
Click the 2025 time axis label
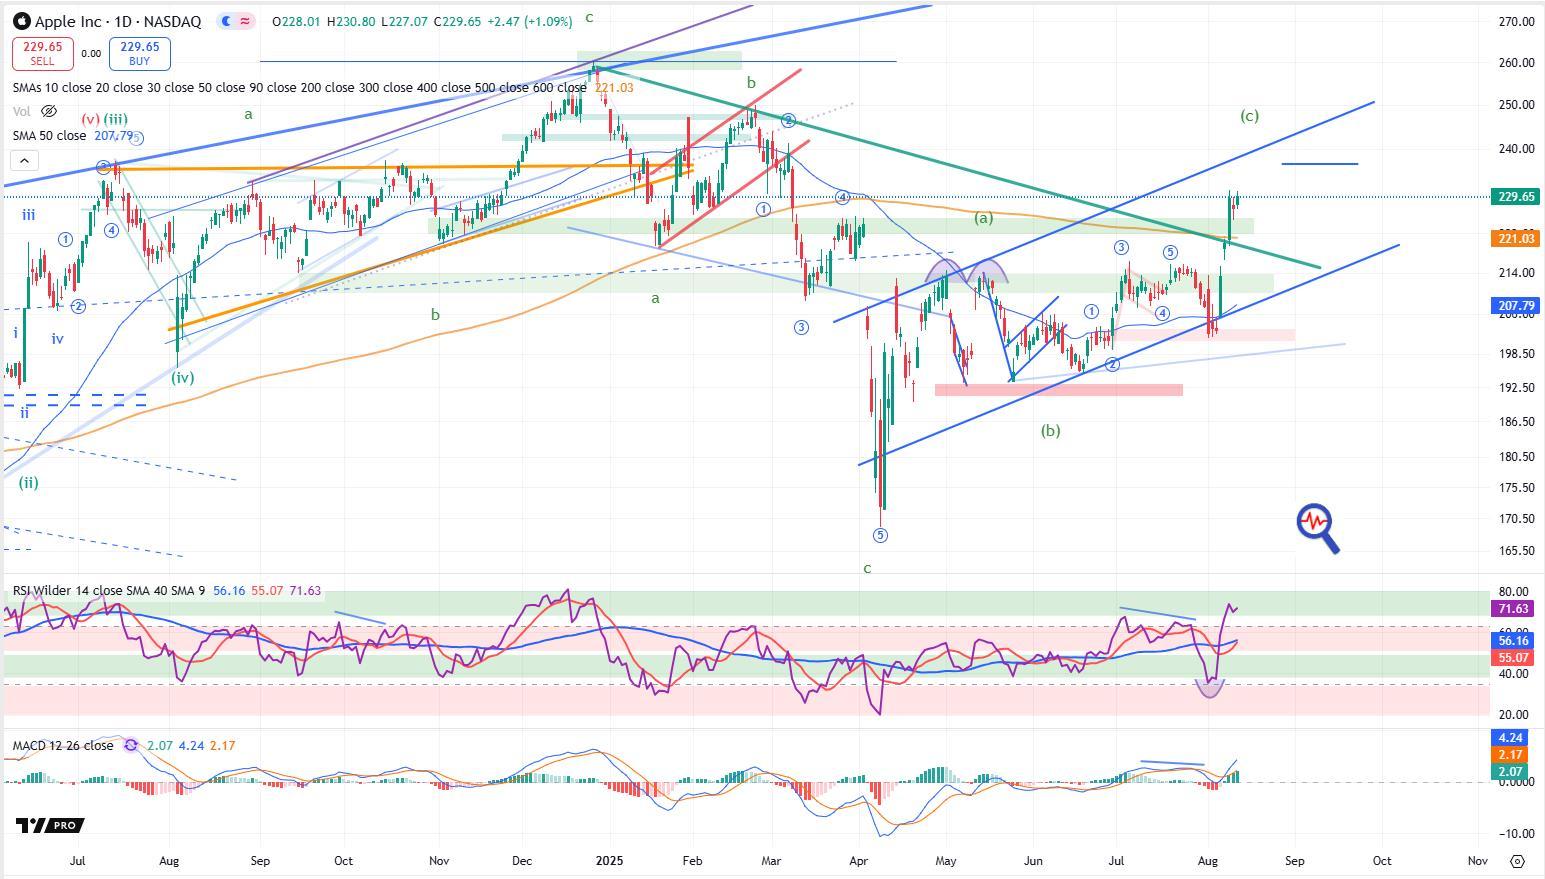[609, 860]
